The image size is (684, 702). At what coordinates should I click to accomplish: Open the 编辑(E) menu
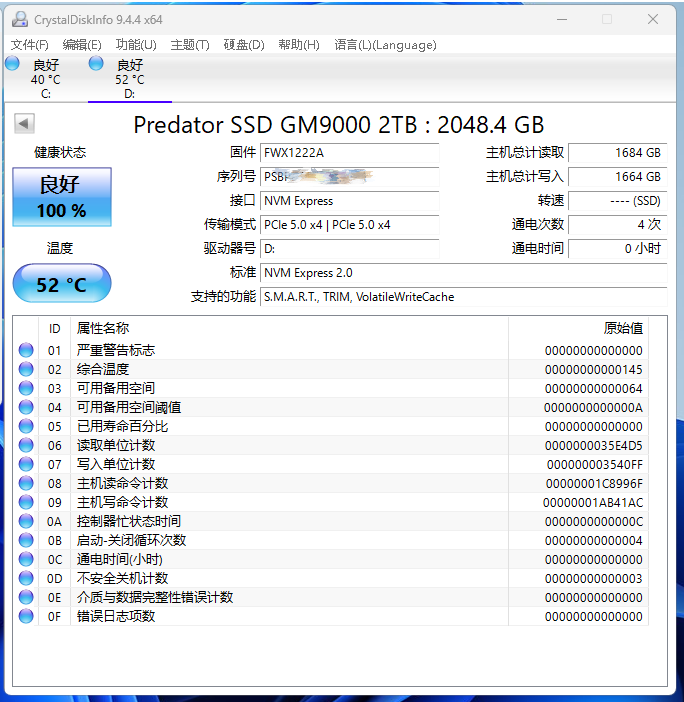(x=82, y=45)
